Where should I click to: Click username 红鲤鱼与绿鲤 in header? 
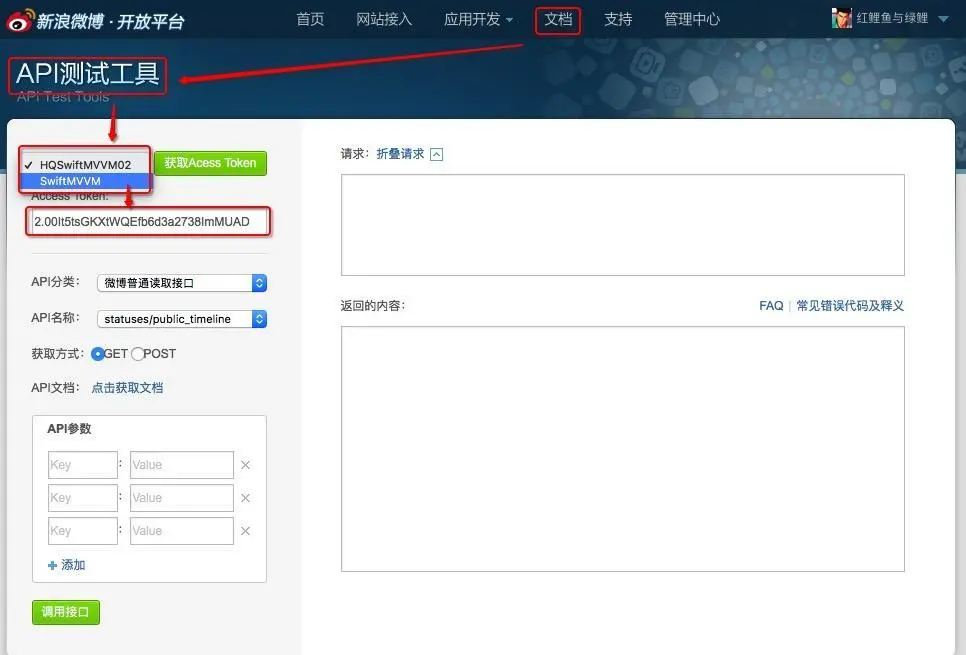point(892,18)
